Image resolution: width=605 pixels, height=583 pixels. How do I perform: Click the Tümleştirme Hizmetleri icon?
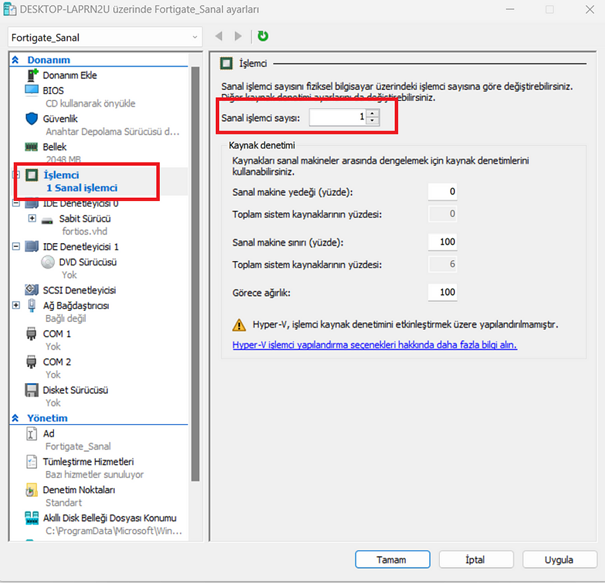tap(32, 461)
